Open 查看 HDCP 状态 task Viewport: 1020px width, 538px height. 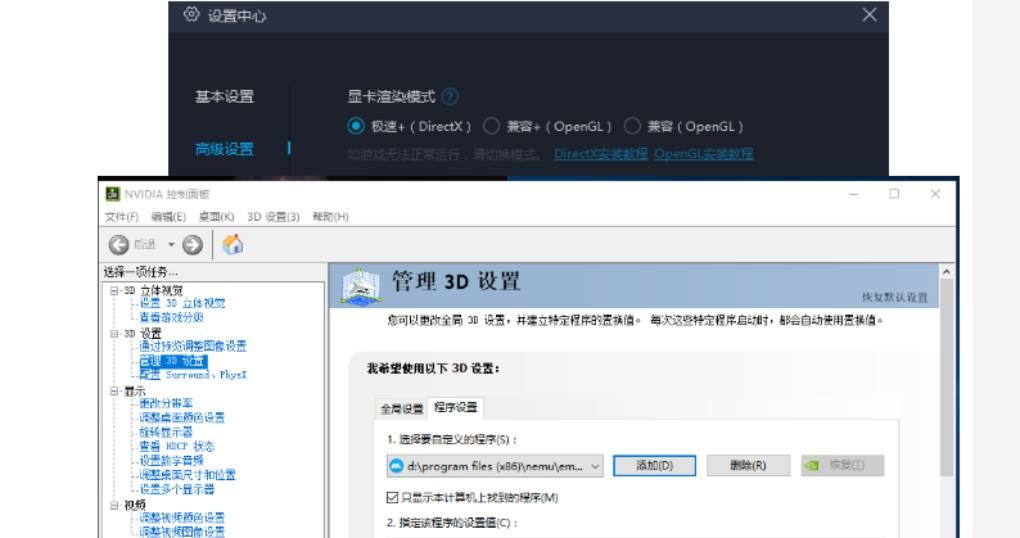tap(177, 446)
